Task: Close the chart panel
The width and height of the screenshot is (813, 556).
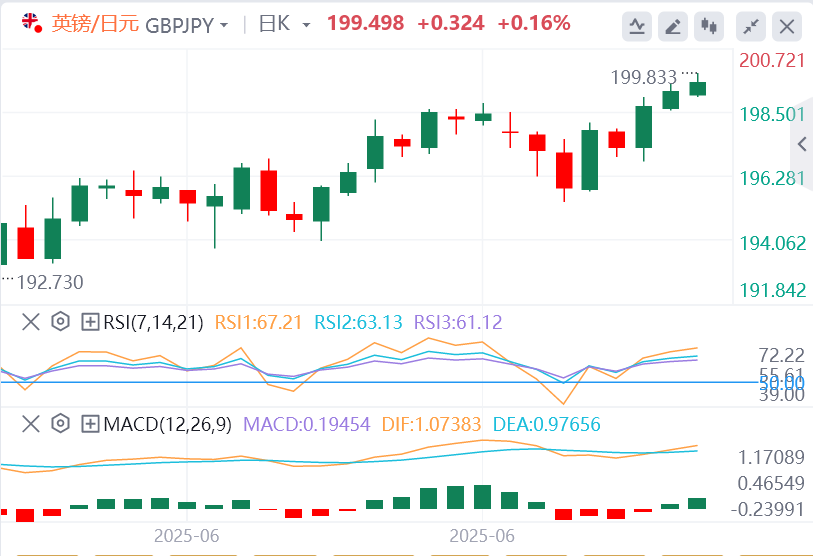Action: [788, 26]
